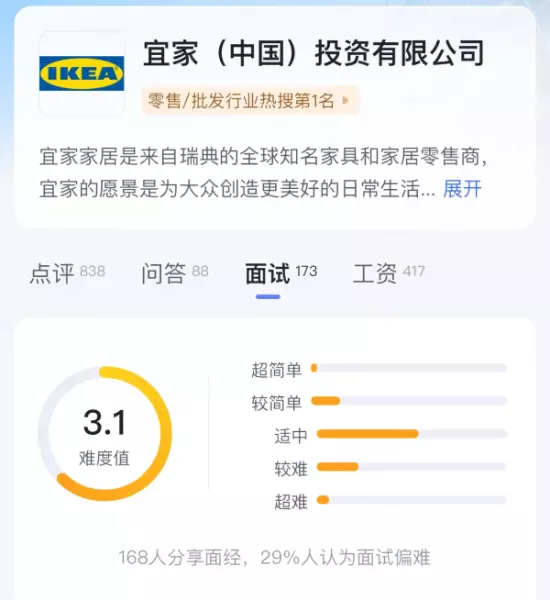Select the 面试 interview tab
Screen dimensions: 550x600
point(281,273)
